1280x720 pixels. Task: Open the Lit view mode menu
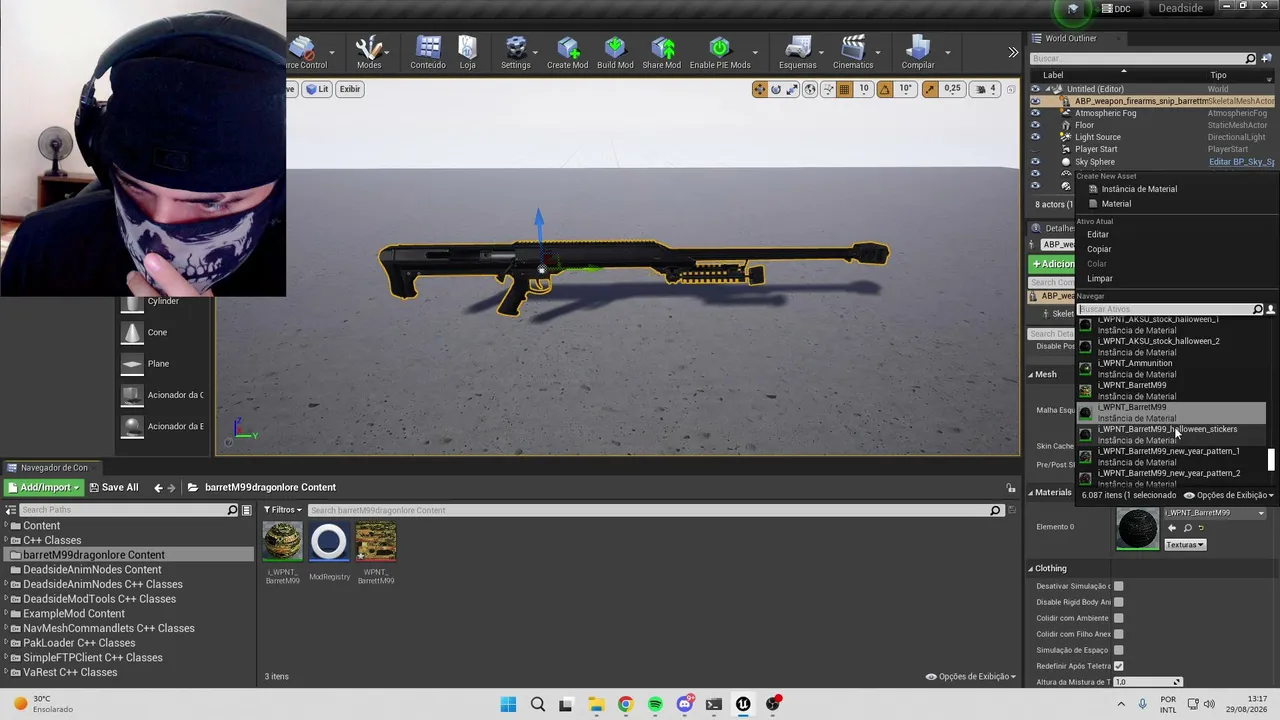pyautogui.click(x=317, y=89)
